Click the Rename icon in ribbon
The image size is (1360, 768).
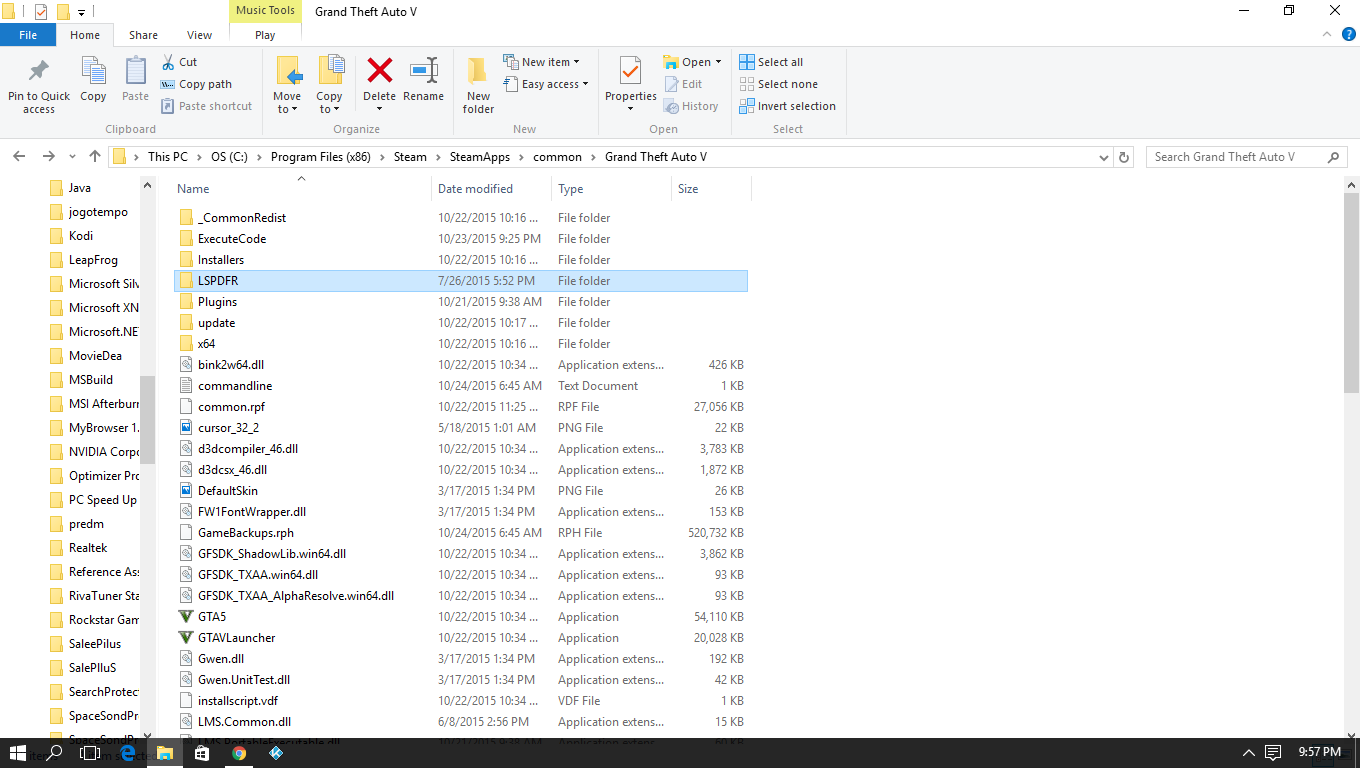click(423, 72)
